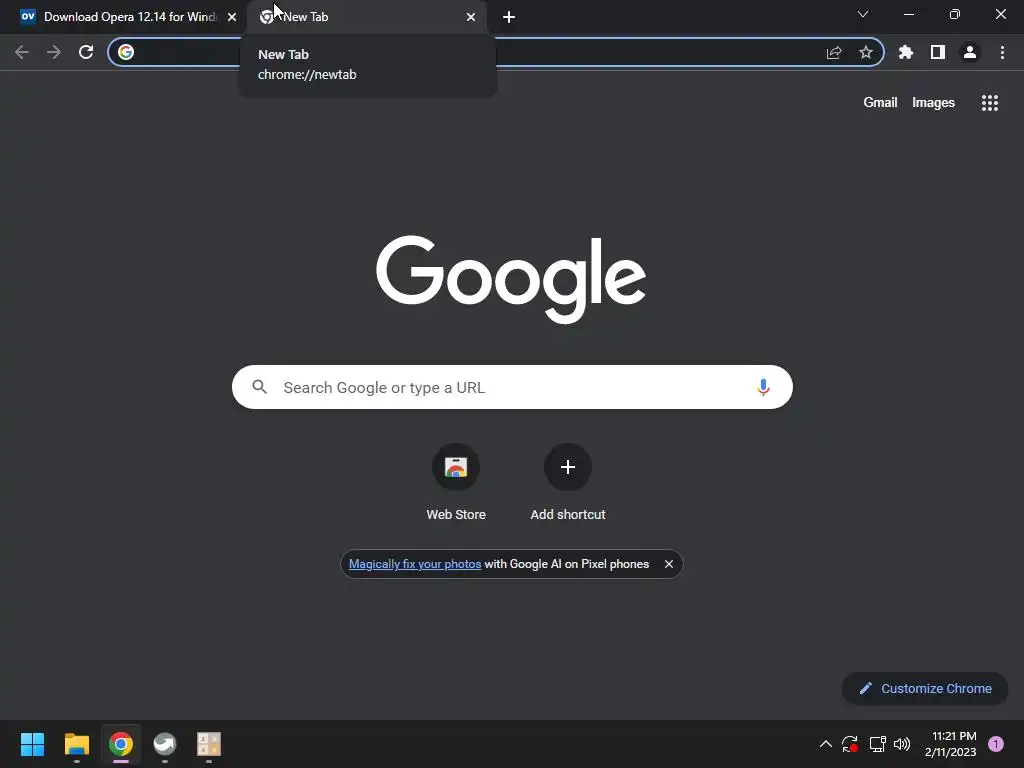The width and height of the screenshot is (1024, 768).
Task: Focus the Search Google or type a URL box
Action: pyautogui.click(x=512, y=387)
